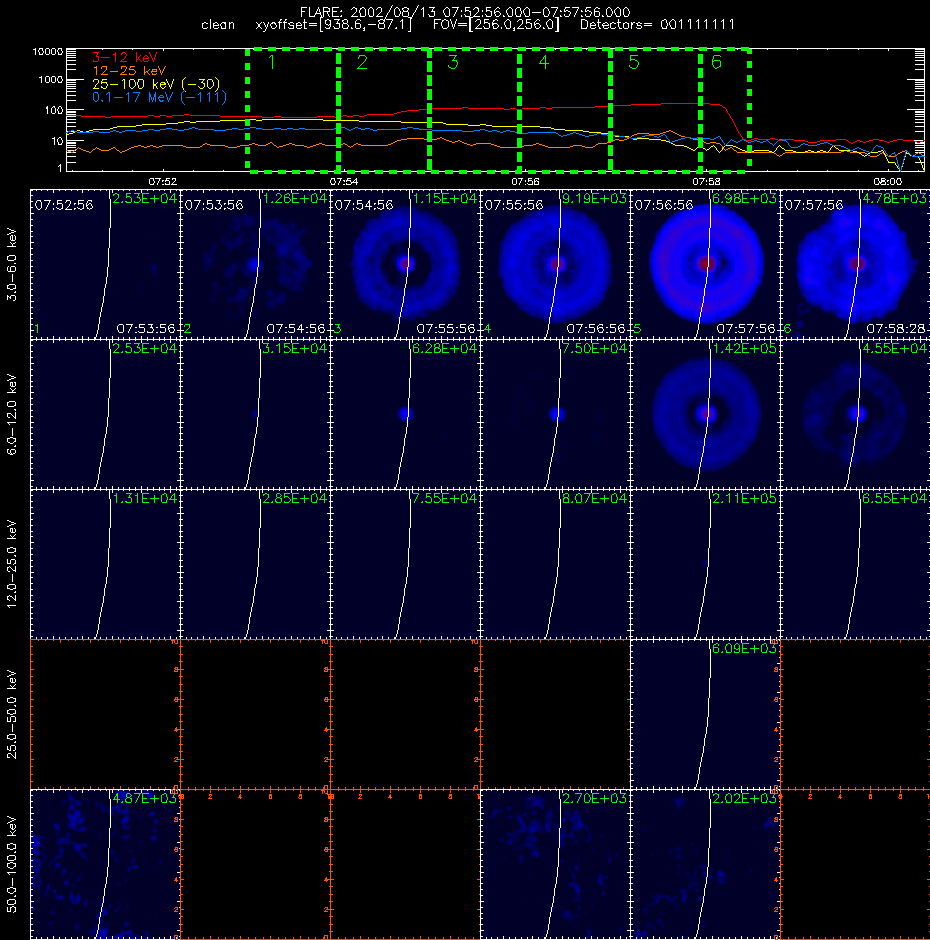Click the xyoffset=[938.6,-87.1] text
The height and width of the screenshot is (940, 930).
(x=334, y=25)
